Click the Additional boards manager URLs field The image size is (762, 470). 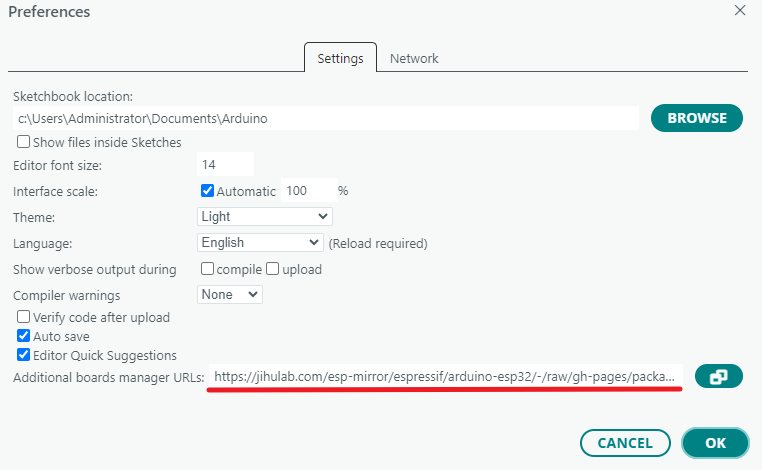point(446,376)
